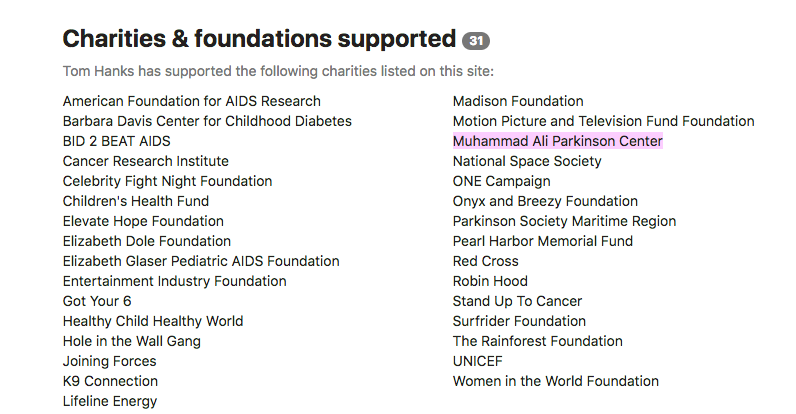Open American Foundation for AIDS Research link
Image resolution: width=796 pixels, height=414 pixels.
point(191,101)
